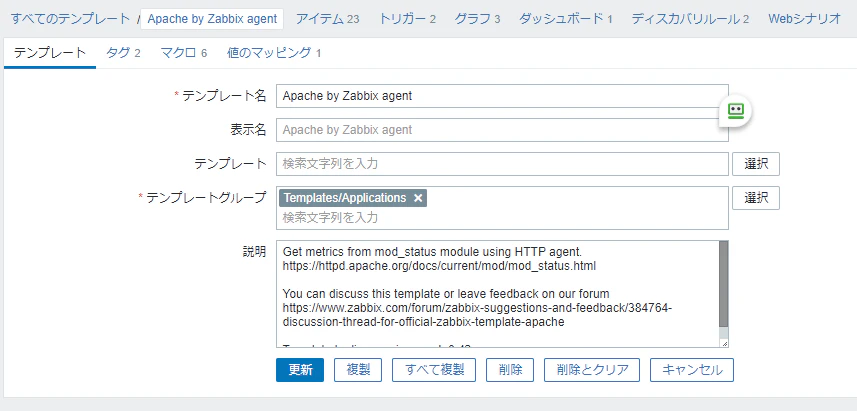
Task: Switch to the タグ 2 tab
Action: (x=123, y=53)
